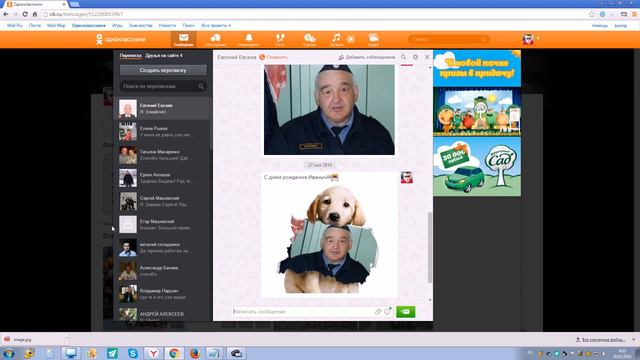Search within chat using magnifier icon
Image resolution: width=640 pixels, height=360 pixels.
coord(403,57)
